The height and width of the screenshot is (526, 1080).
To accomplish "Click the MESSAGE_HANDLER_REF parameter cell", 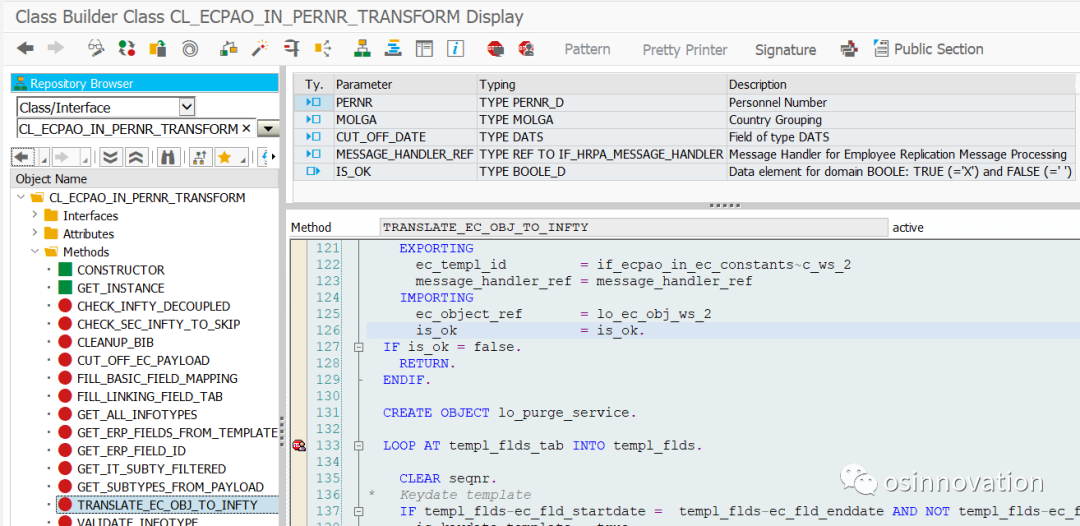I will coord(406,154).
